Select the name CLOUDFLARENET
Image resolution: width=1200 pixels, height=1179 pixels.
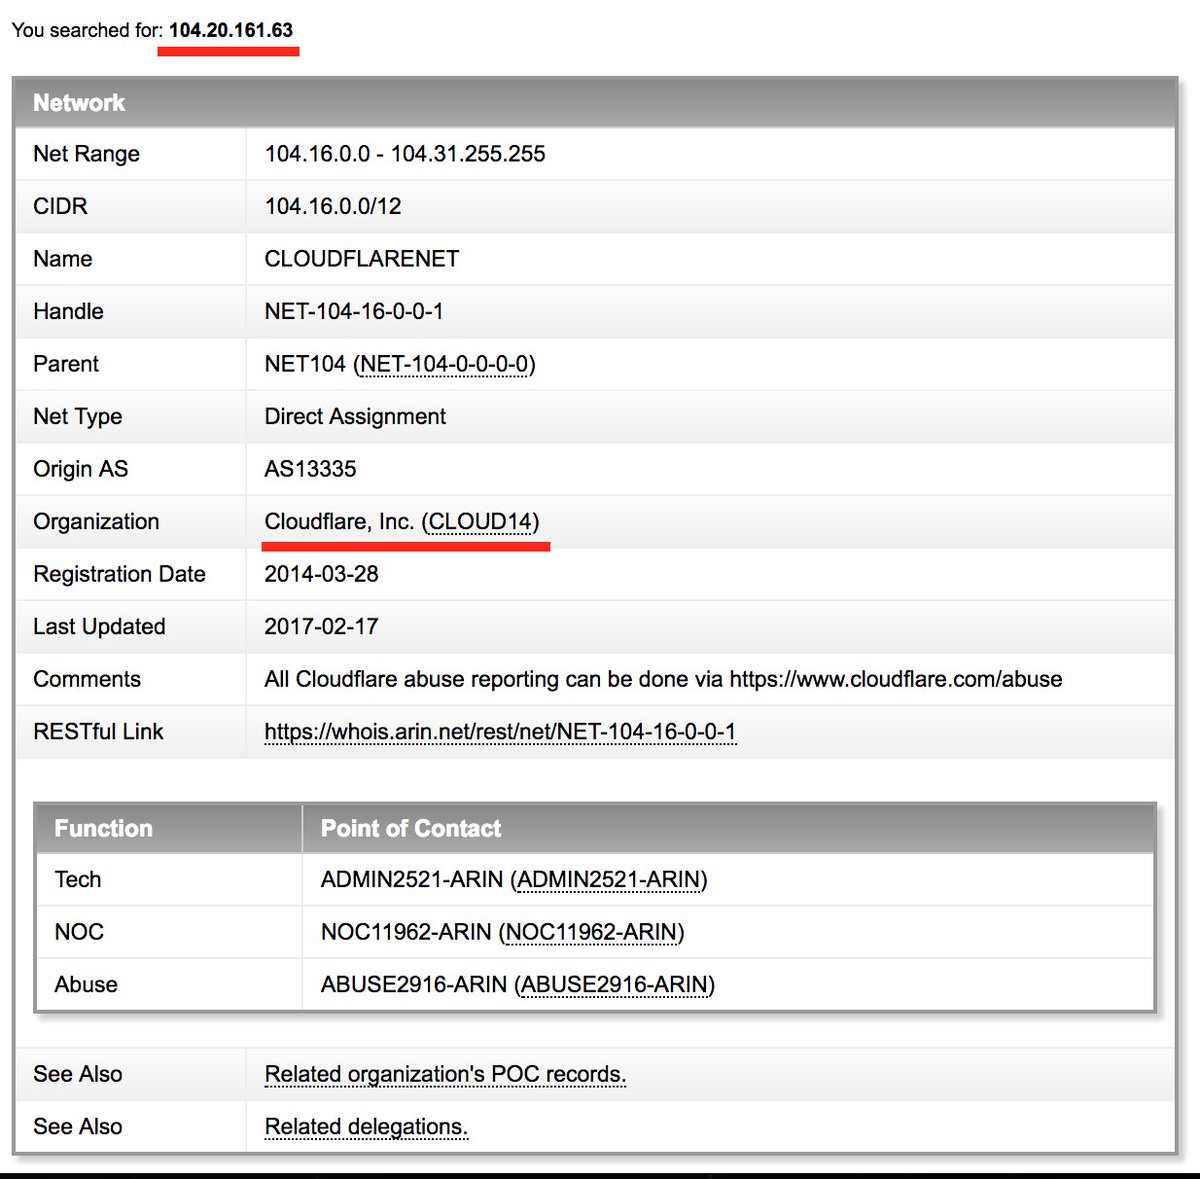tap(362, 259)
